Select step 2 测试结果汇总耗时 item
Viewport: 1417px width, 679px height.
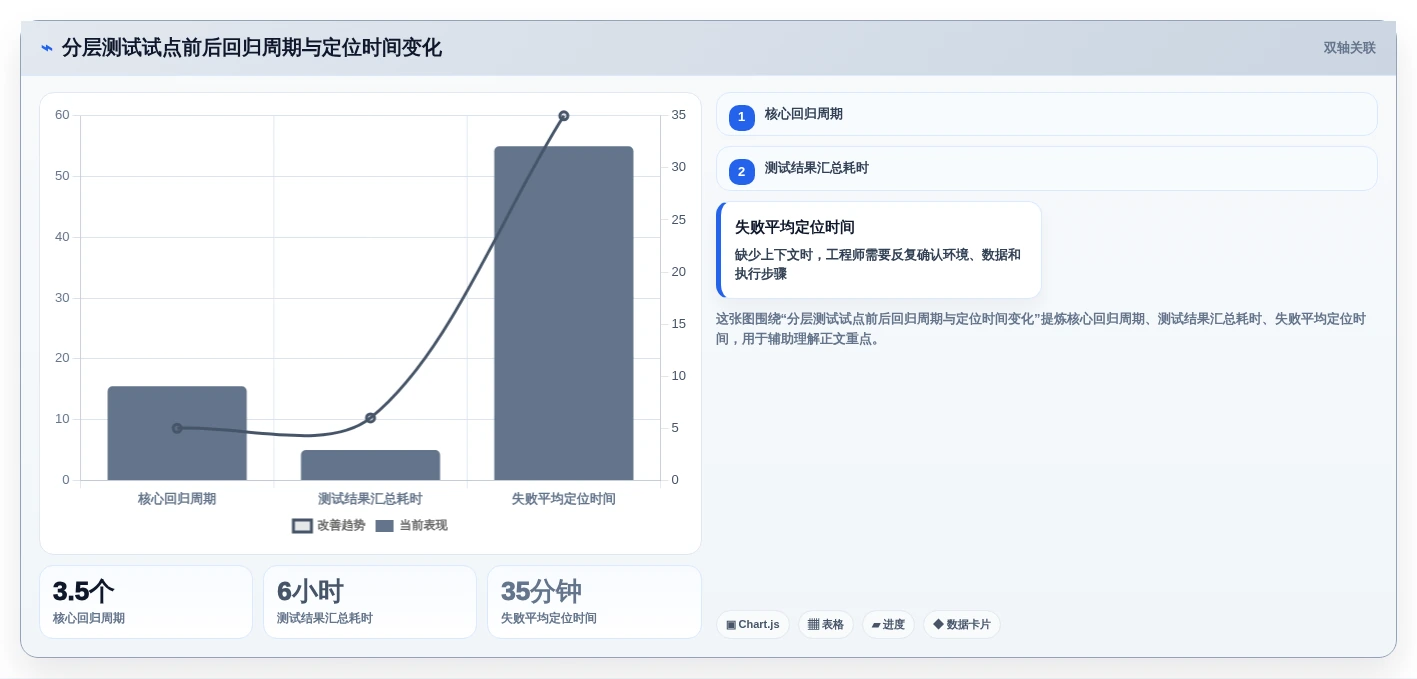(x=1046, y=169)
